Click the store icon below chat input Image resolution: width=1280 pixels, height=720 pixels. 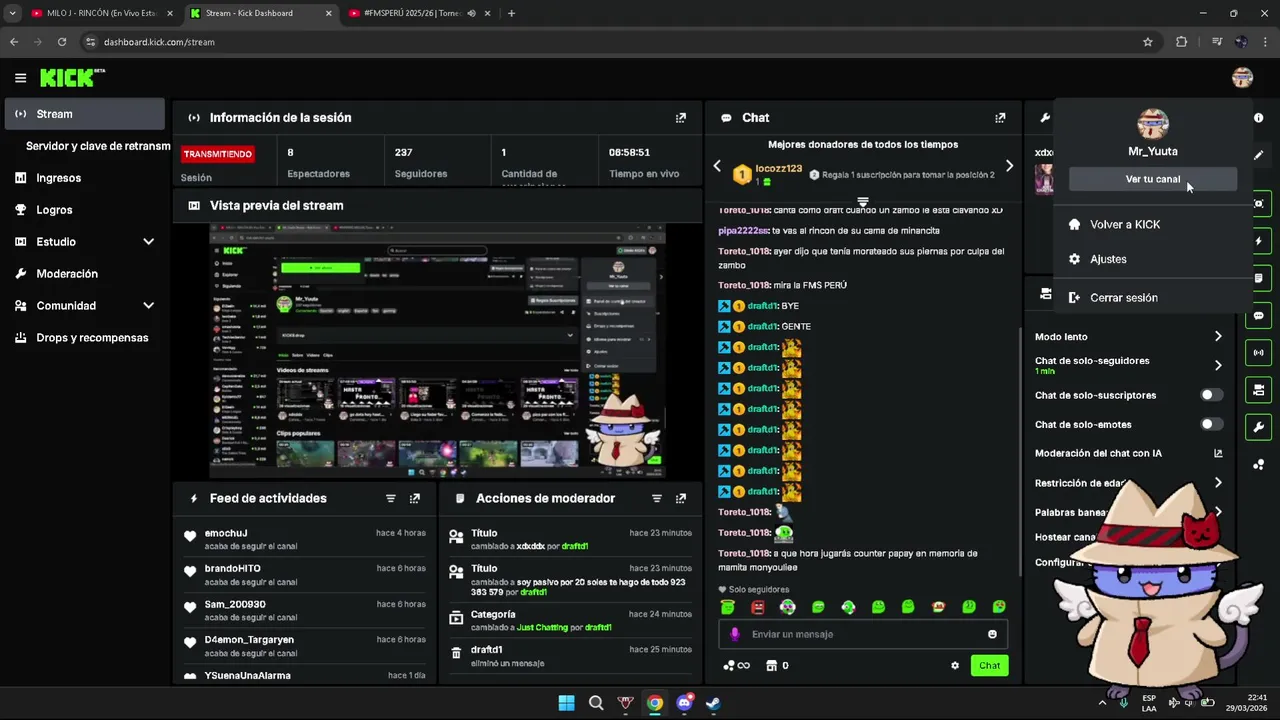(x=771, y=666)
